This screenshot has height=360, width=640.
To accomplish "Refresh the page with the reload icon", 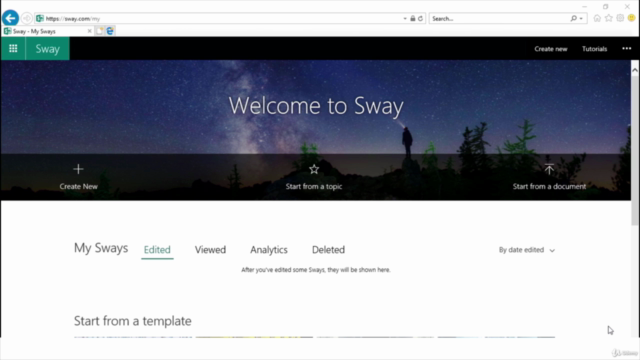I will click(420, 18).
